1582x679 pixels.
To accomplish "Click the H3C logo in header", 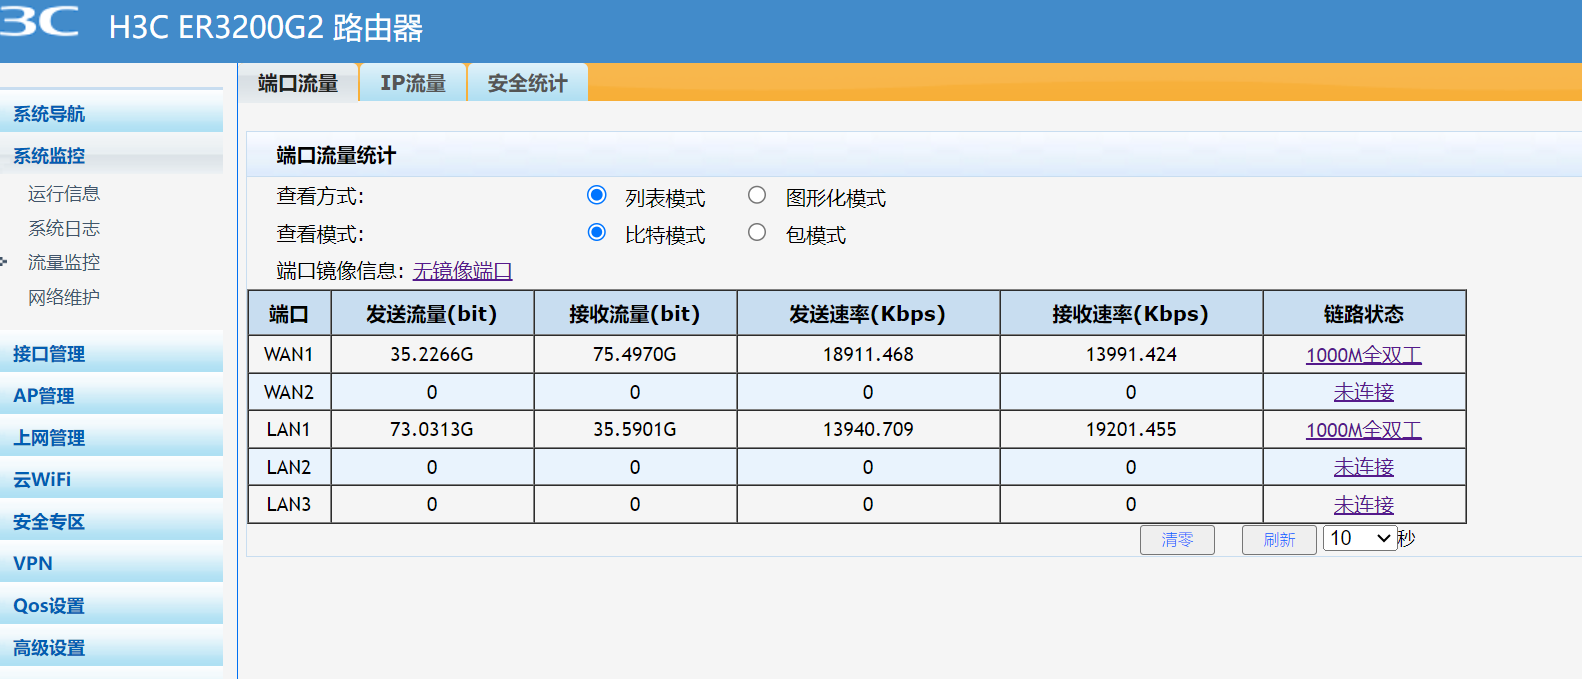I will 39,21.
